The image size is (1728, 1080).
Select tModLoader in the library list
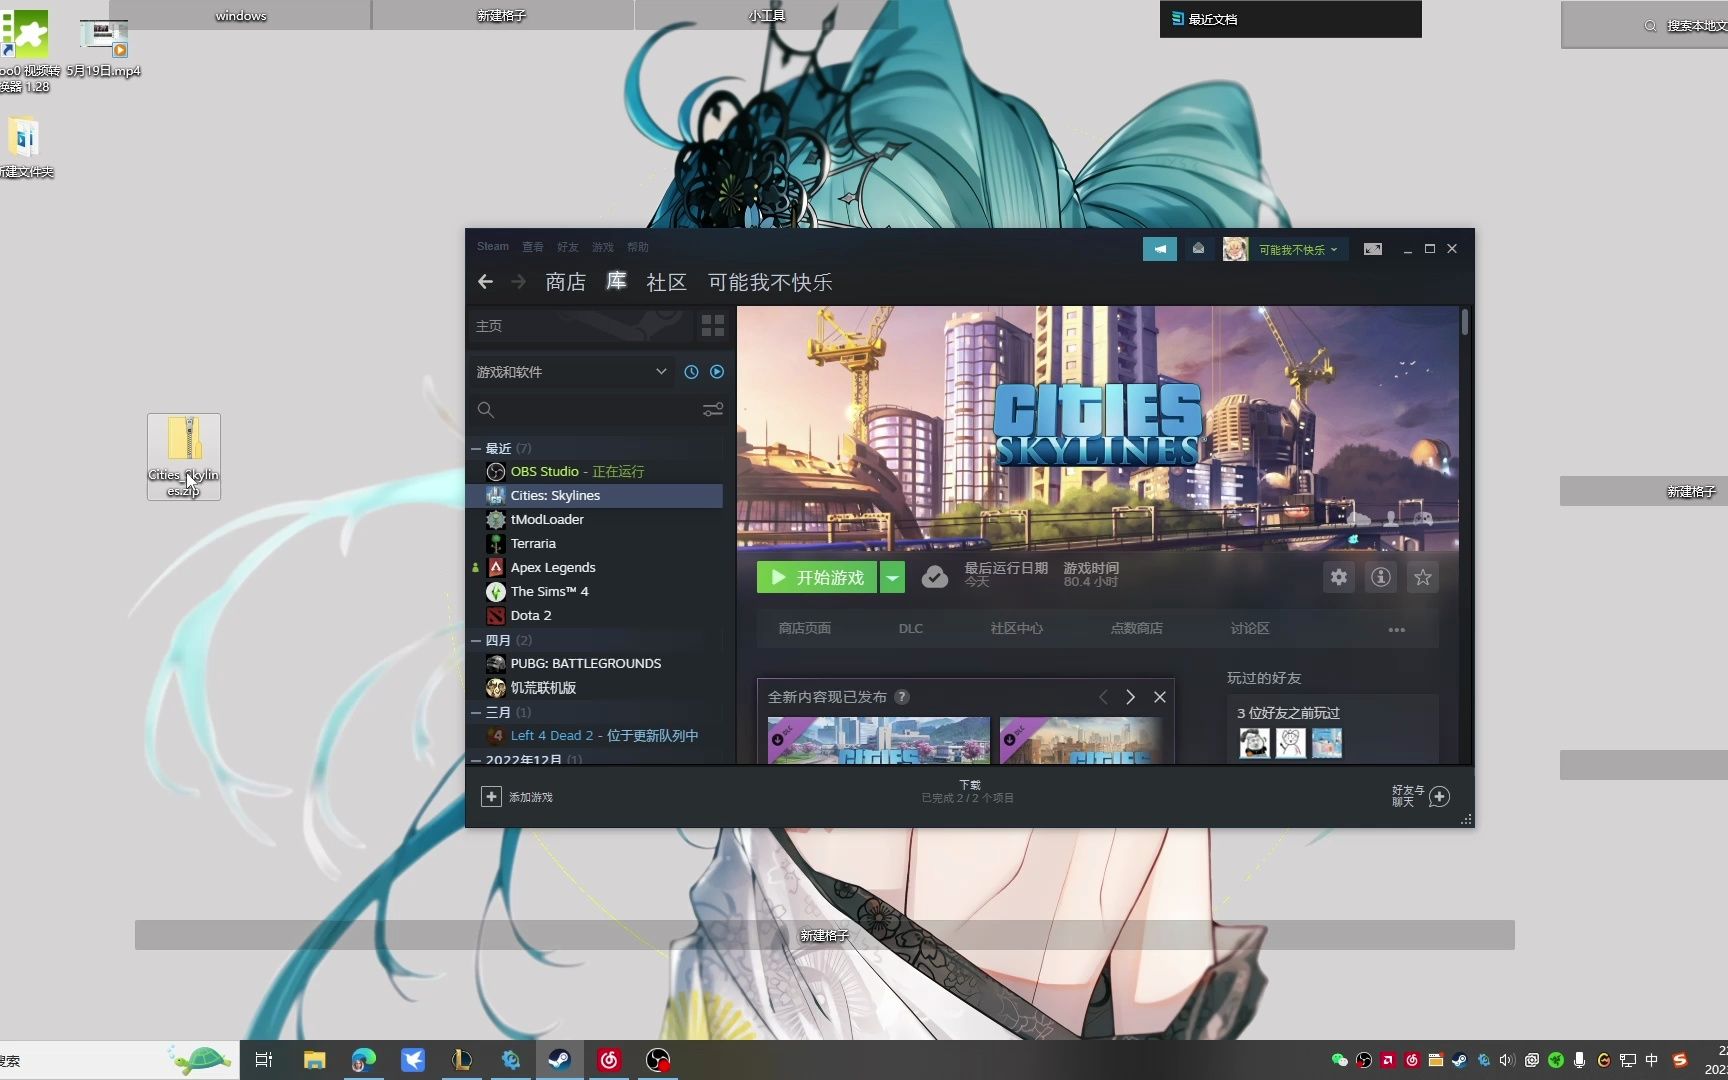tap(596, 519)
